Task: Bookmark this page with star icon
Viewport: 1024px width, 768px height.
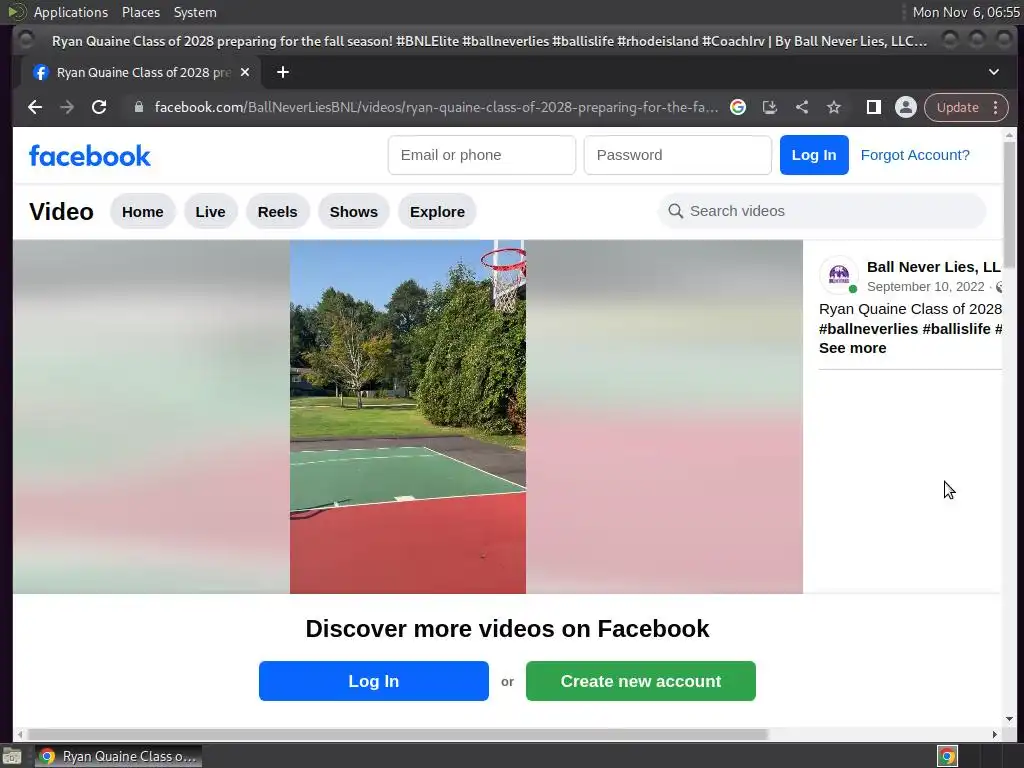Action: tap(834, 107)
